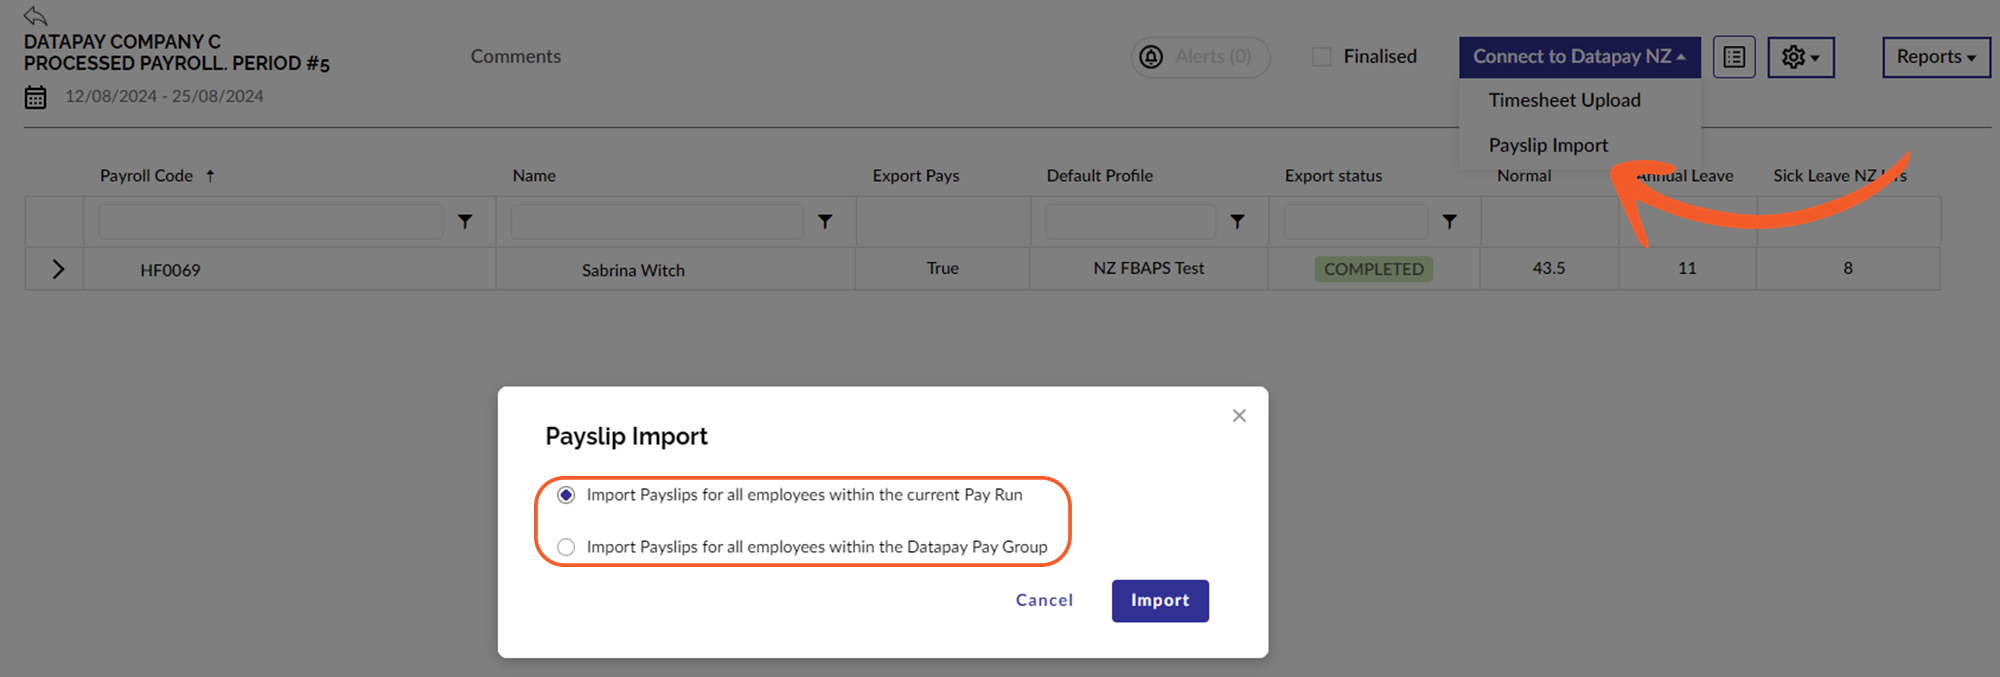Click the Payroll Code column header
Screen dimensions: 2000x677
[x=146, y=176]
